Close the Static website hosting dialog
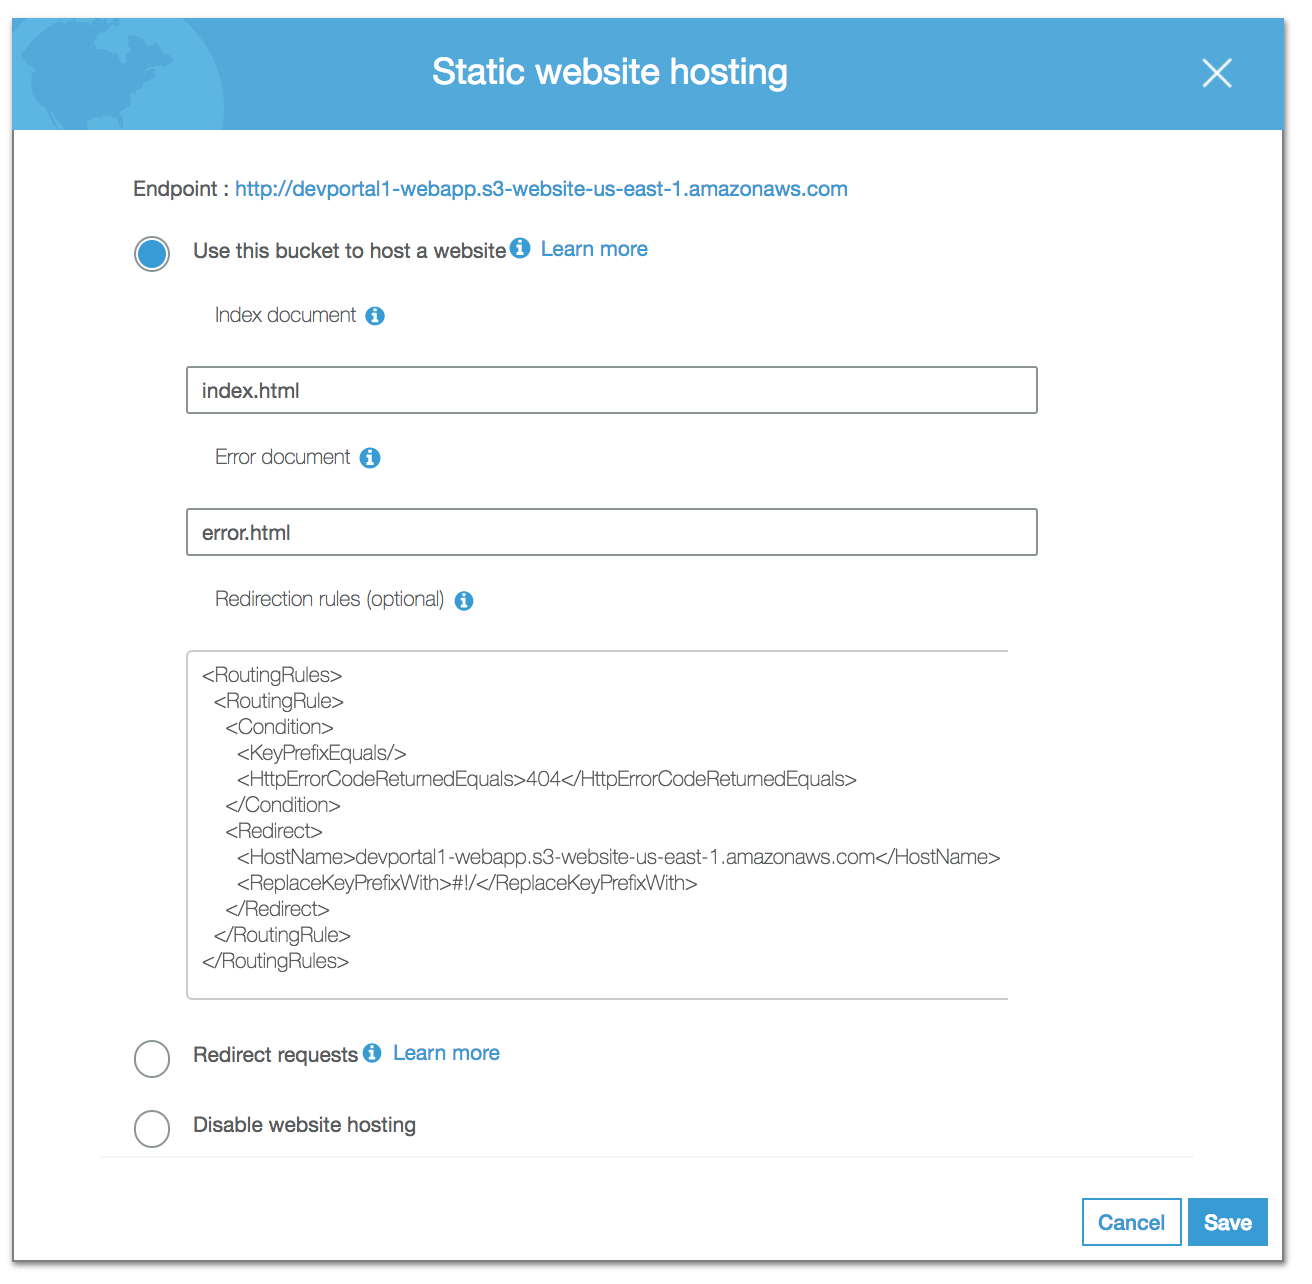The image size is (1312, 1284). click(1217, 73)
